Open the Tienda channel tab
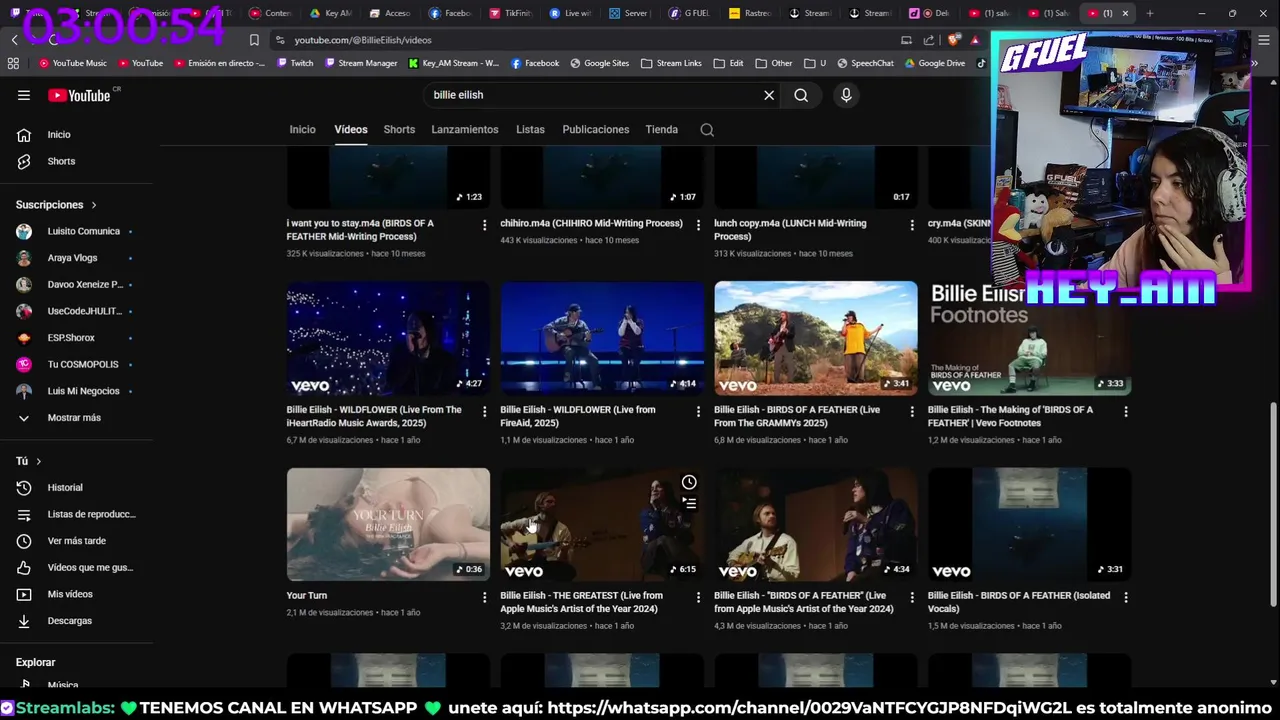The height and width of the screenshot is (720, 1280). (662, 130)
